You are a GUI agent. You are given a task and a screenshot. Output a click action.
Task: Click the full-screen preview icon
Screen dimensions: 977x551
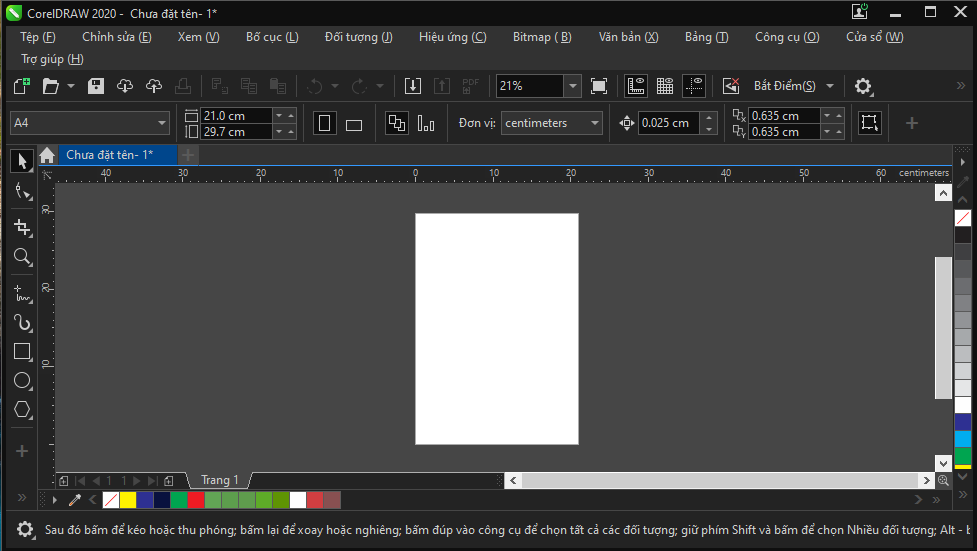[x=599, y=86]
